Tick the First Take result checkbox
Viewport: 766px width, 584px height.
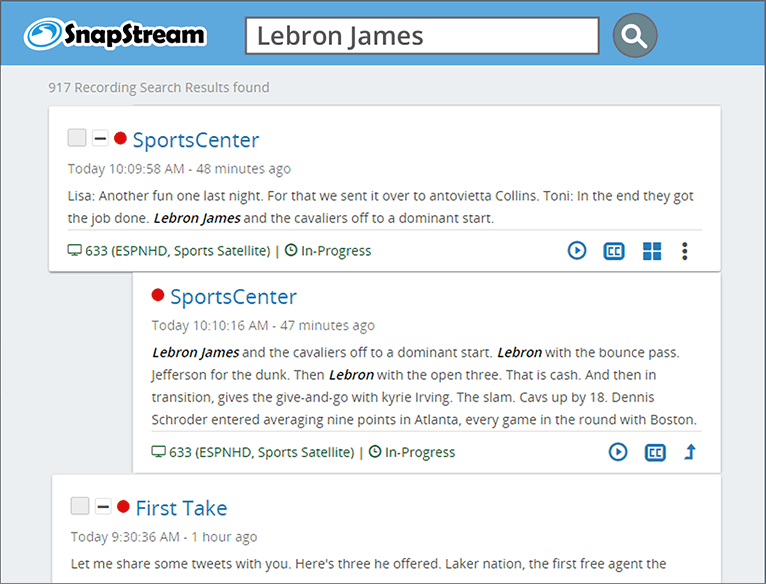point(80,506)
